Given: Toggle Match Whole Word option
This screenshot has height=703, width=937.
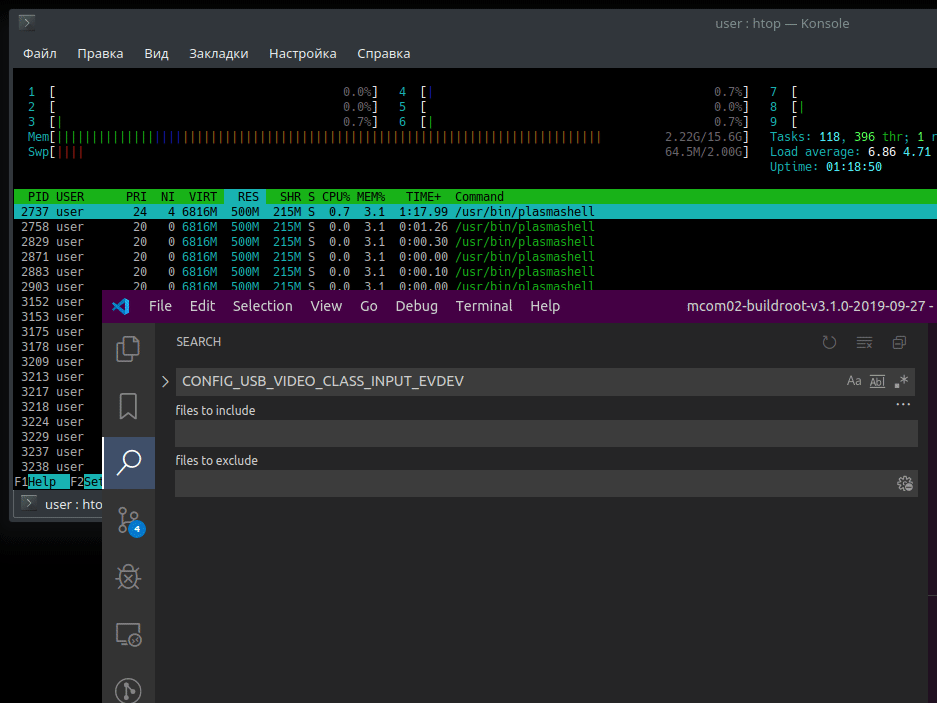Looking at the screenshot, I should (877, 381).
